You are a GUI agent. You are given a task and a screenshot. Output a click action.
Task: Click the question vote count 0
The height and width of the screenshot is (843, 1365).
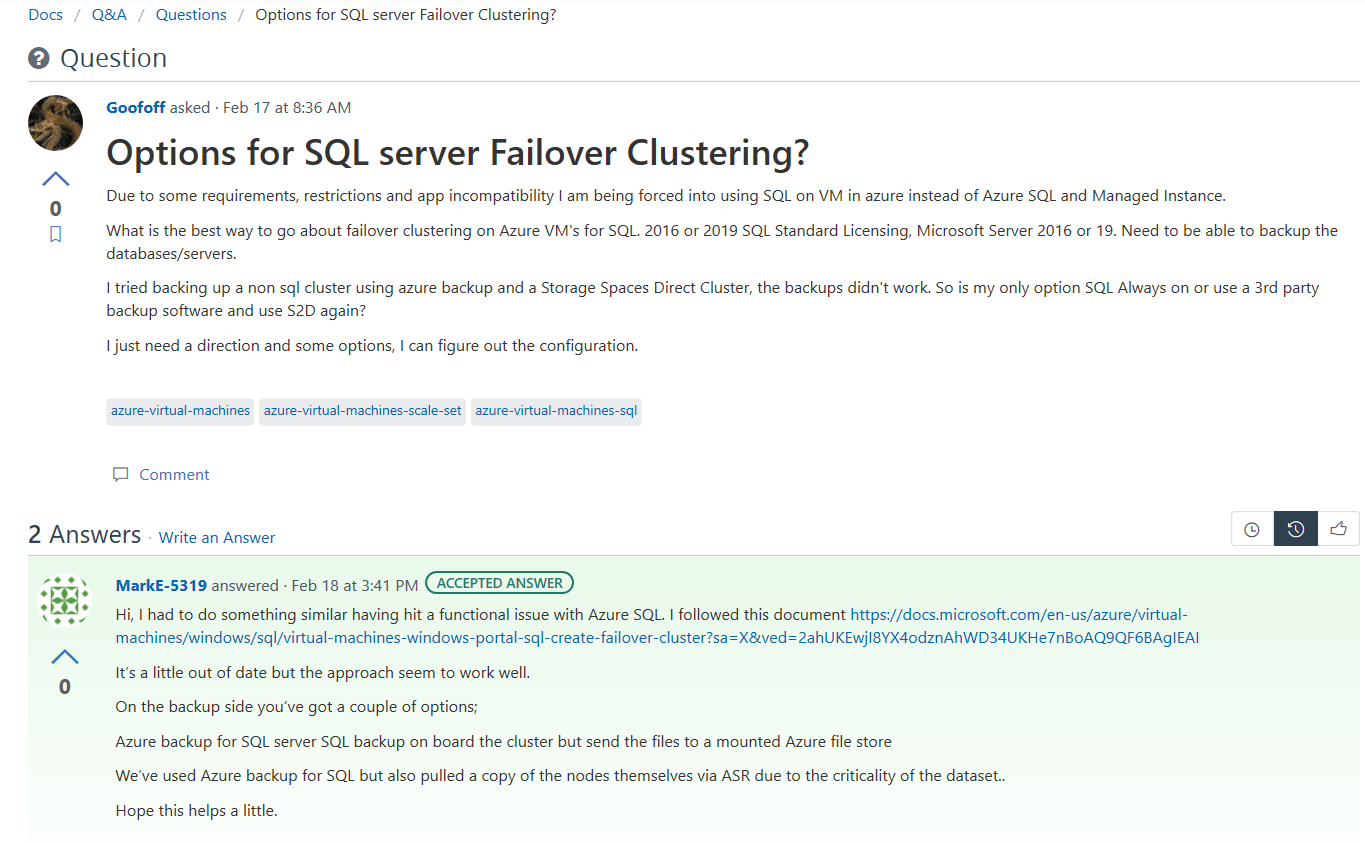(x=56, y=208)
